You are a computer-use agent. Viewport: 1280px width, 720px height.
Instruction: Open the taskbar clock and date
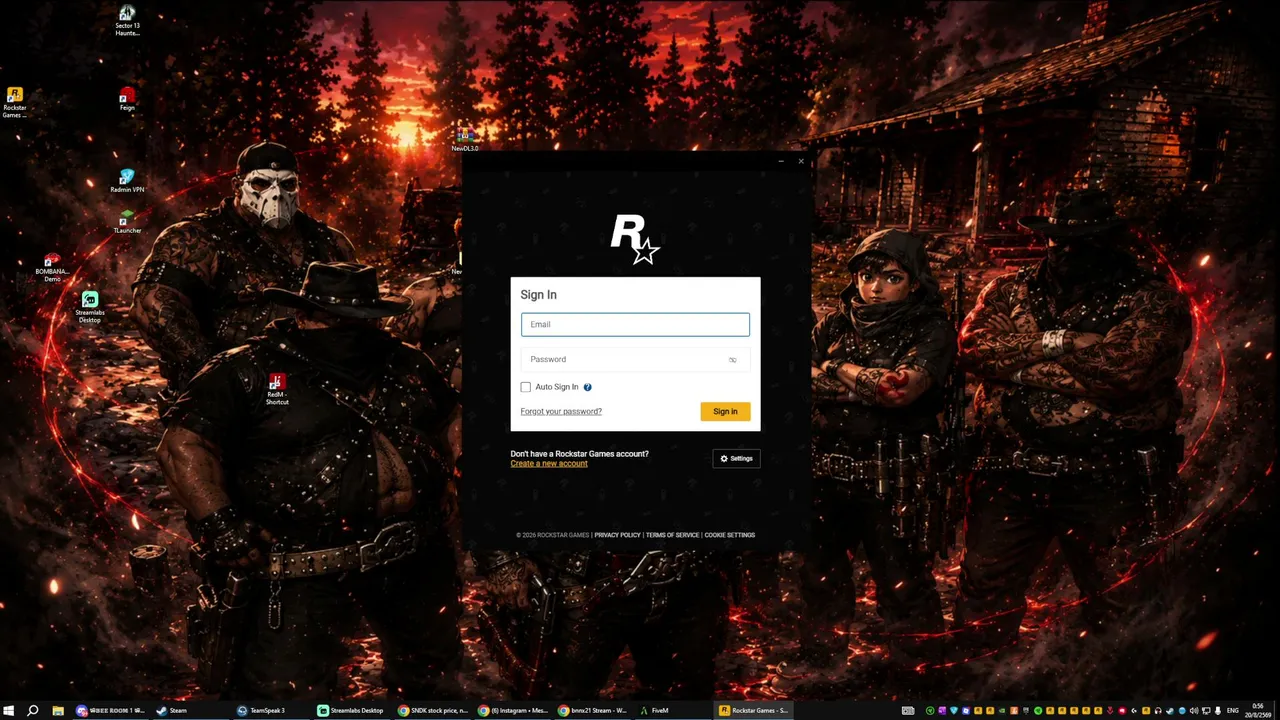click(1258, 711)
